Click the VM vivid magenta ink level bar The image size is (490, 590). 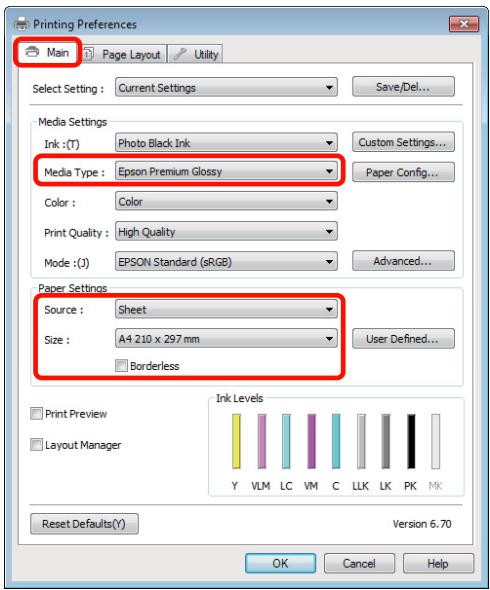(311, 441)
